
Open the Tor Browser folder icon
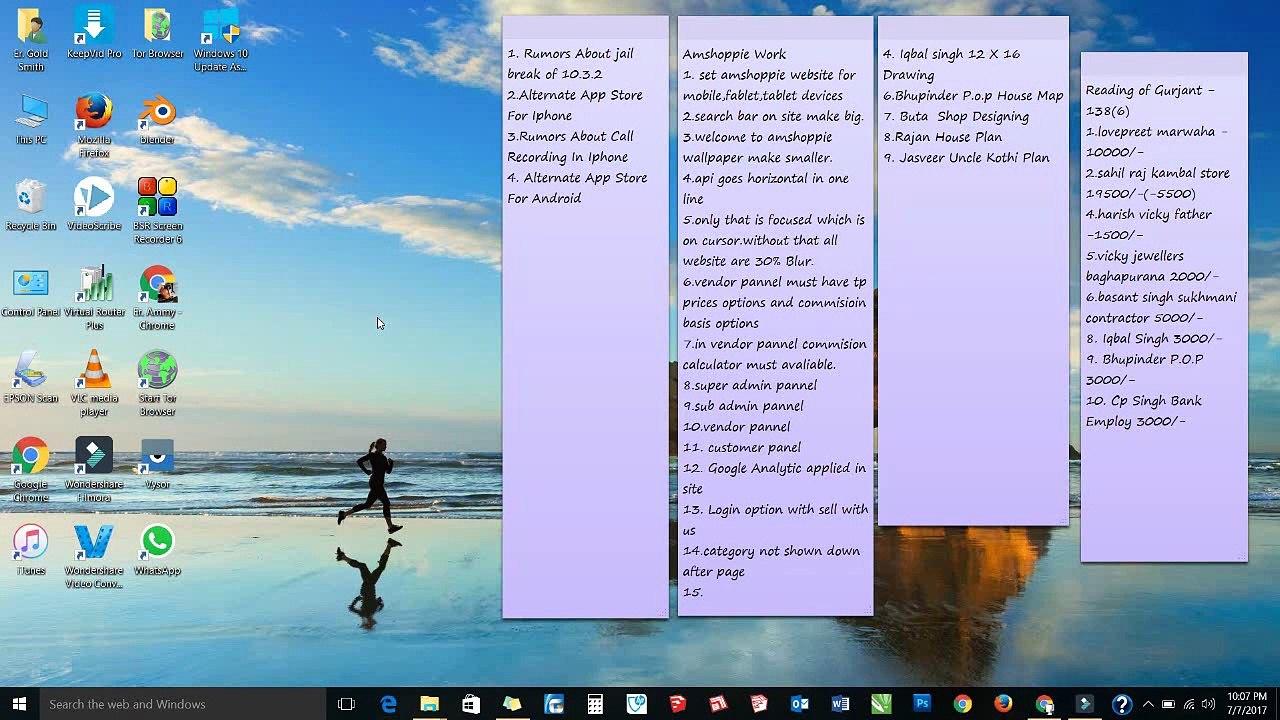point(157,34)
